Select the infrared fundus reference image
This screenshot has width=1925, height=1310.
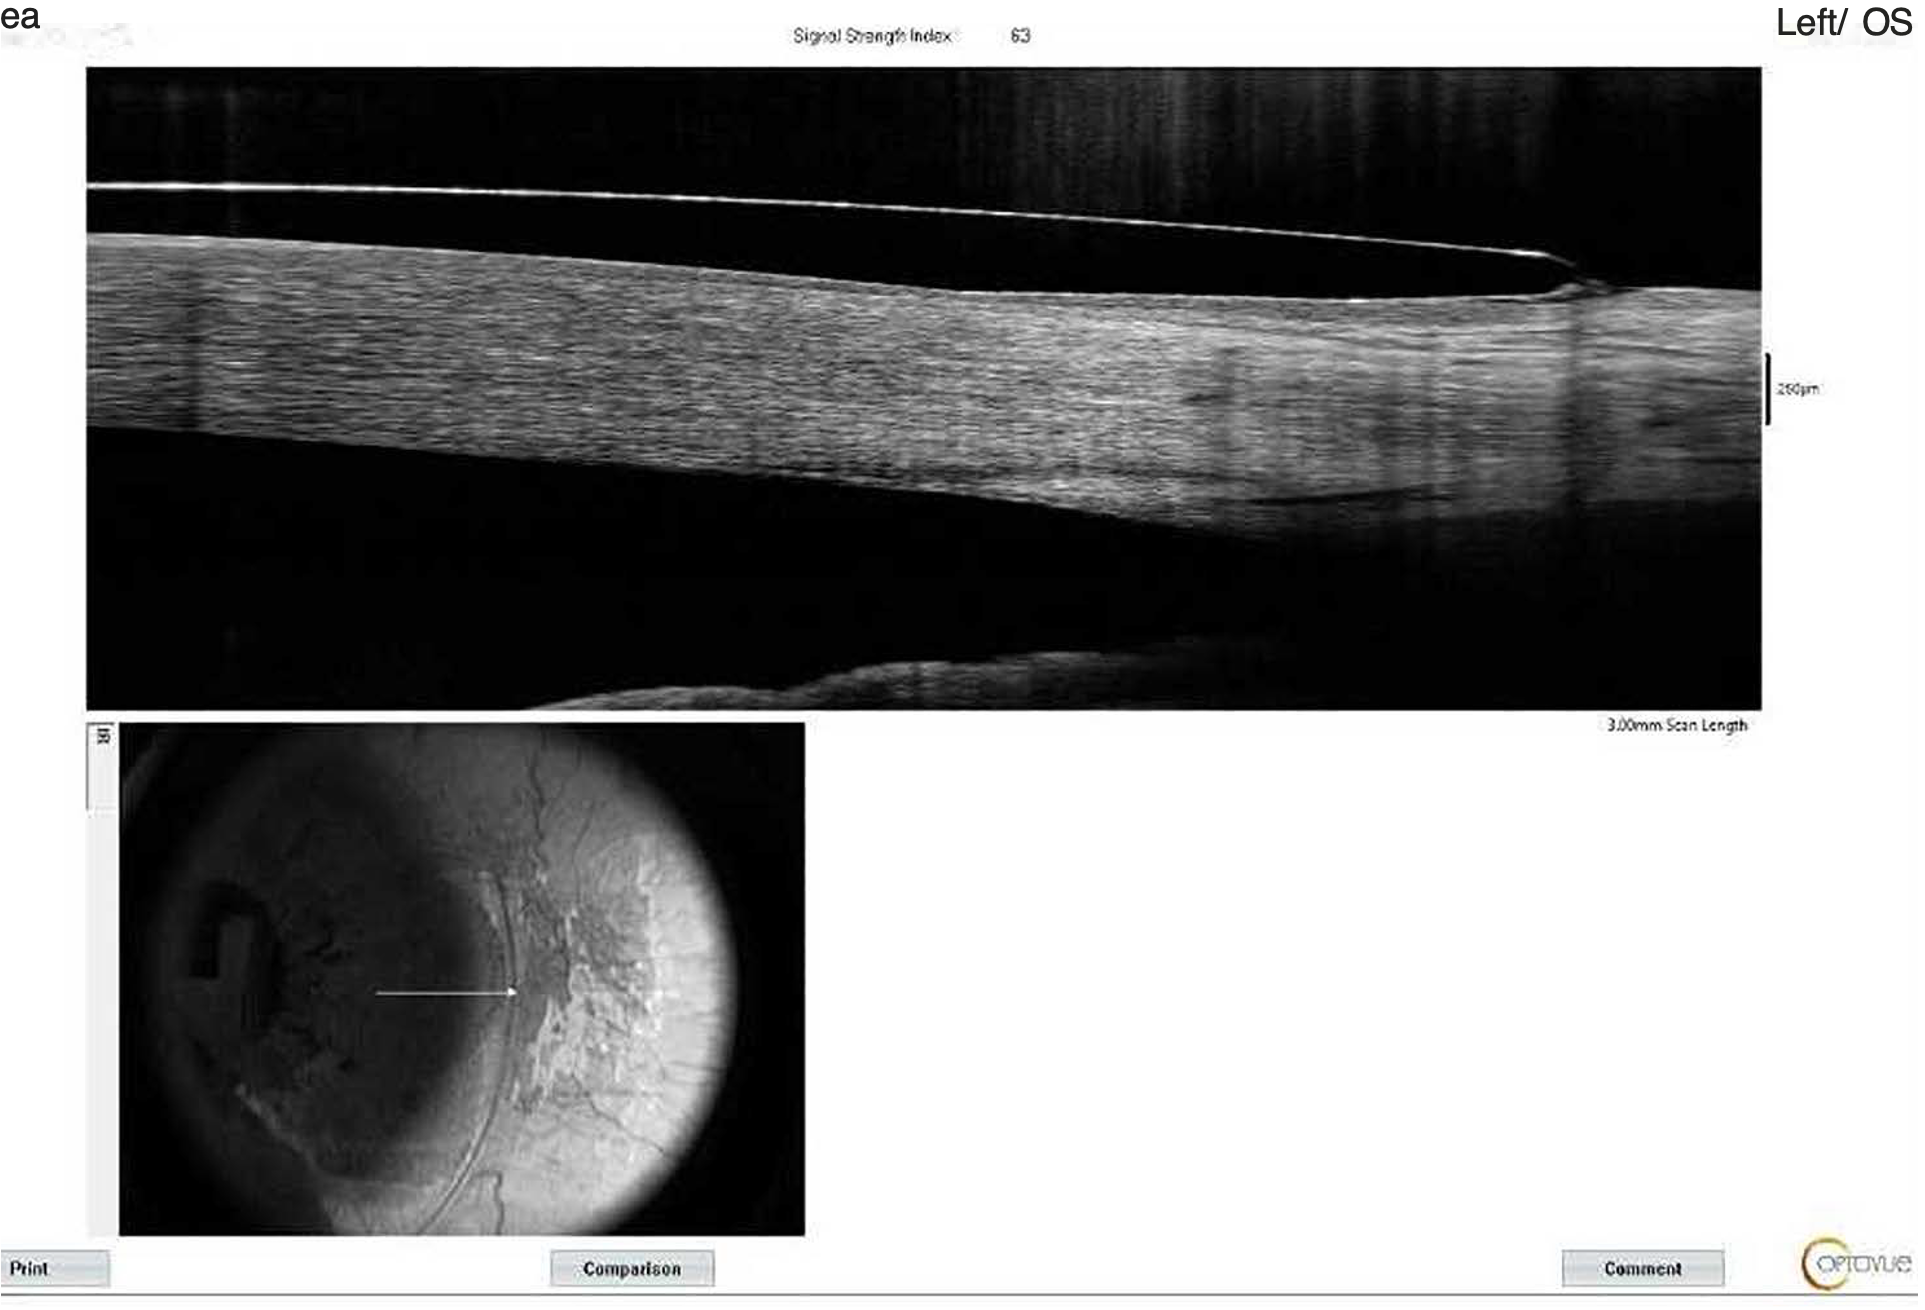pyautogui.click(x=461, y=979)
